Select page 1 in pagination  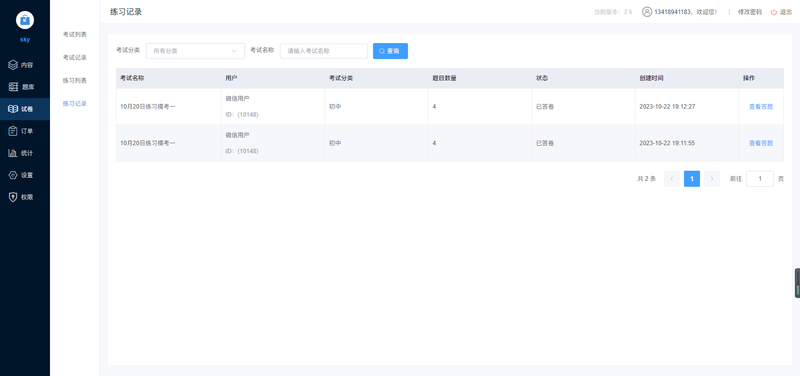coord(692,179)
